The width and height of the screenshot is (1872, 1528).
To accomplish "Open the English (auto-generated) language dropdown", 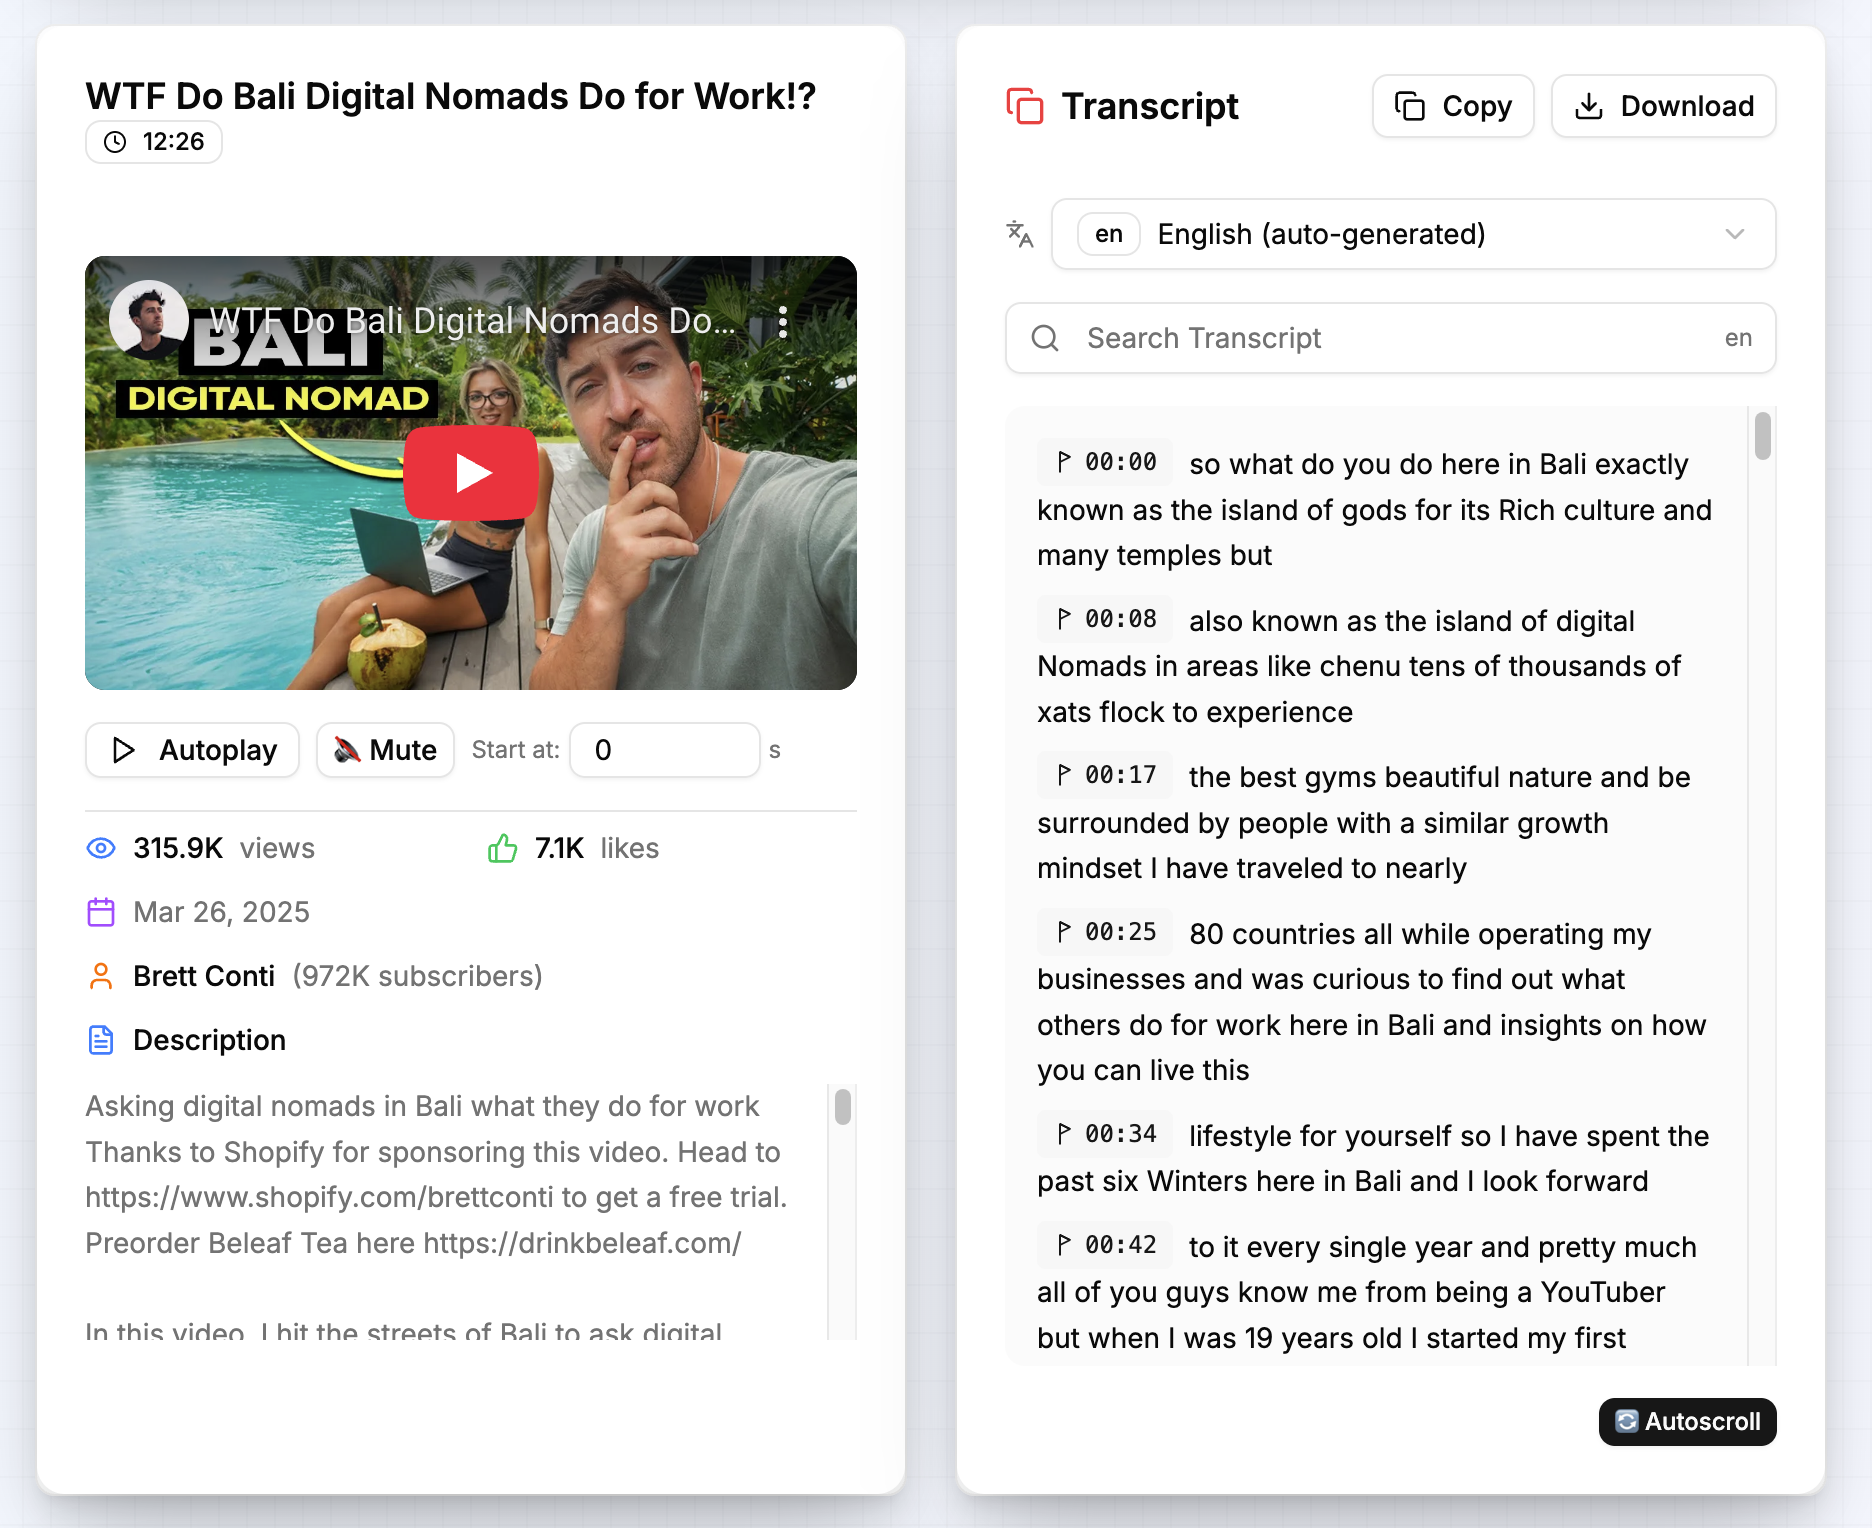I will click(x=1414, y=234).
